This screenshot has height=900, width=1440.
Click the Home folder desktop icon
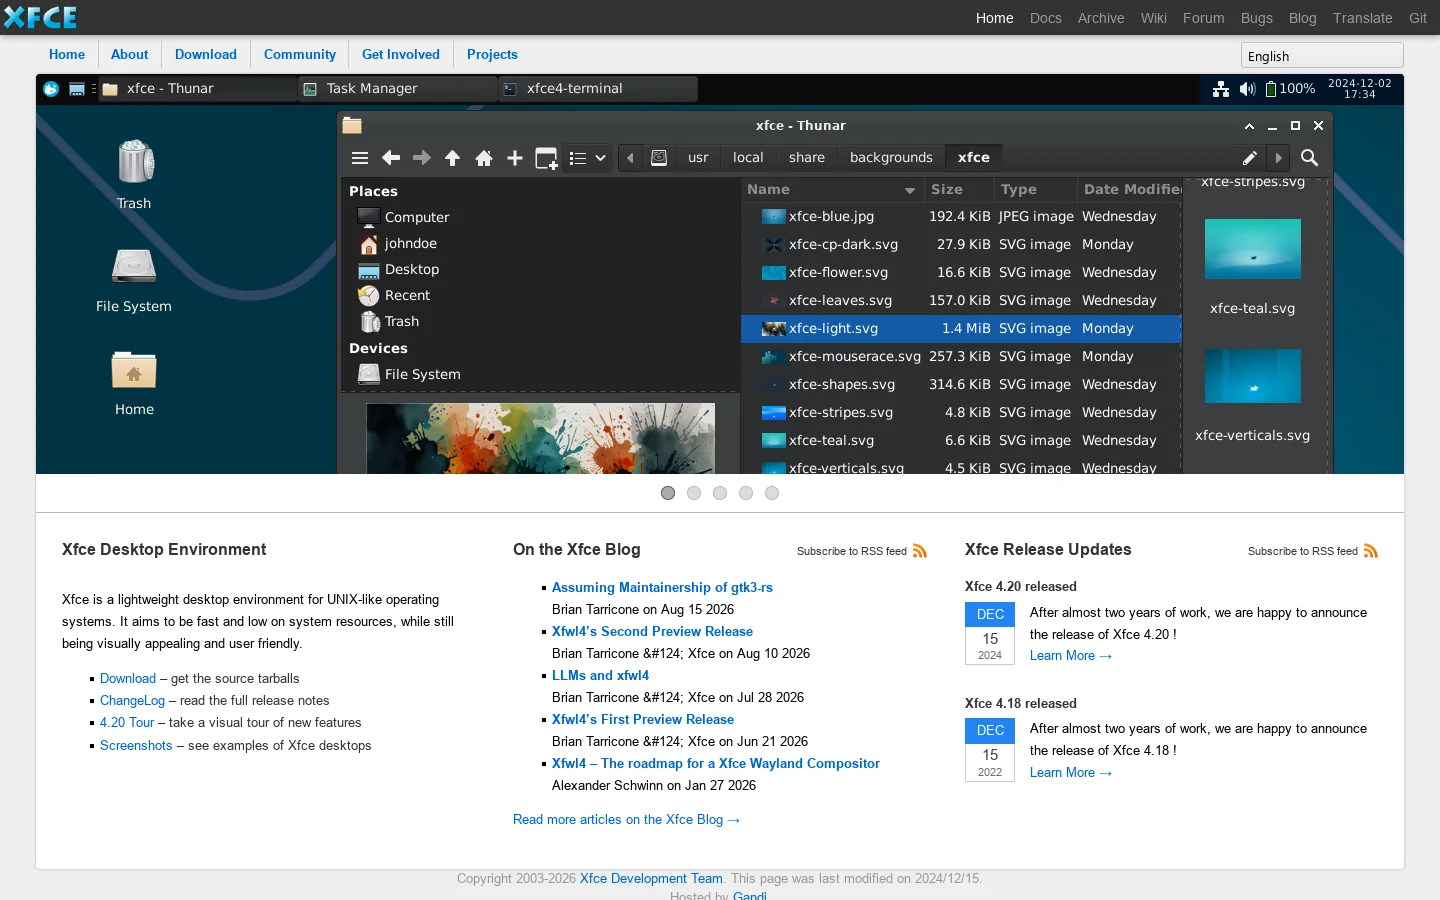tap(134, 383)
